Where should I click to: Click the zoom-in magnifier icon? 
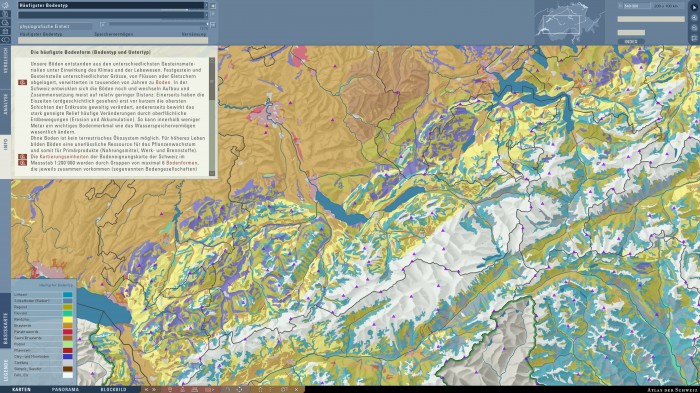pyautogui.click(x=694, y=17)
